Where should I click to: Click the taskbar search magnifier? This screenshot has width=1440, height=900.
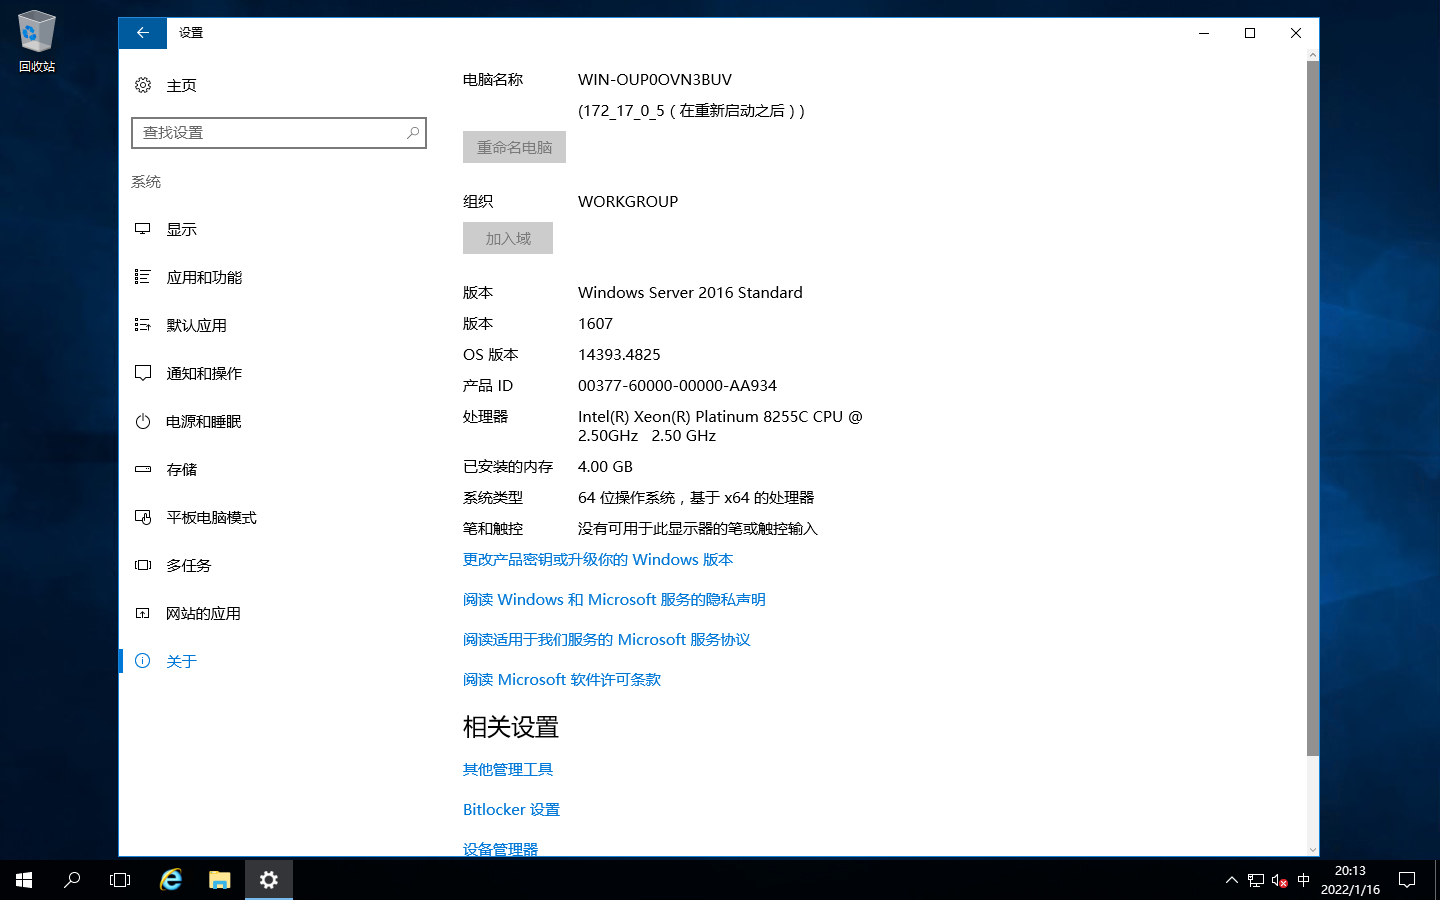tap(72, 880)
